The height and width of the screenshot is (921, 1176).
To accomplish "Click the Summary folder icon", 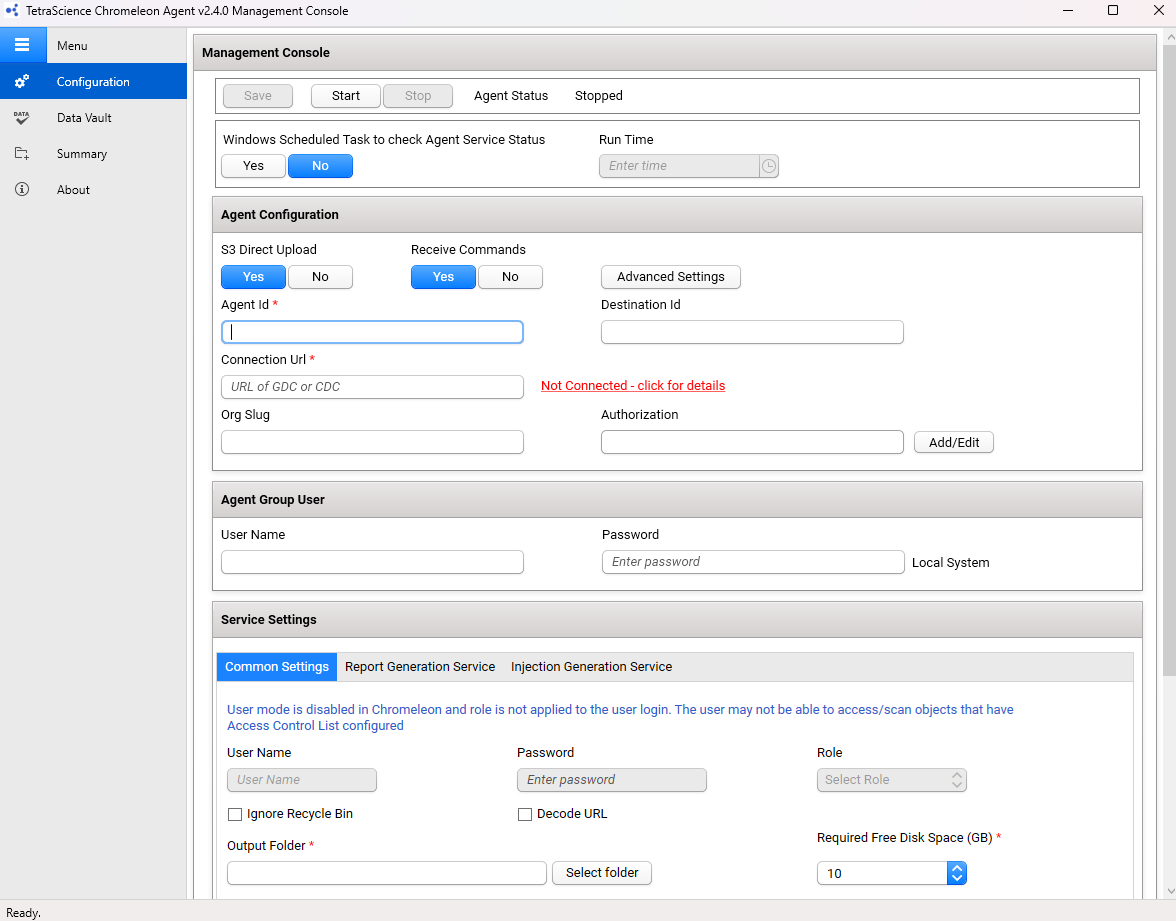I will [x=22, y=154].
